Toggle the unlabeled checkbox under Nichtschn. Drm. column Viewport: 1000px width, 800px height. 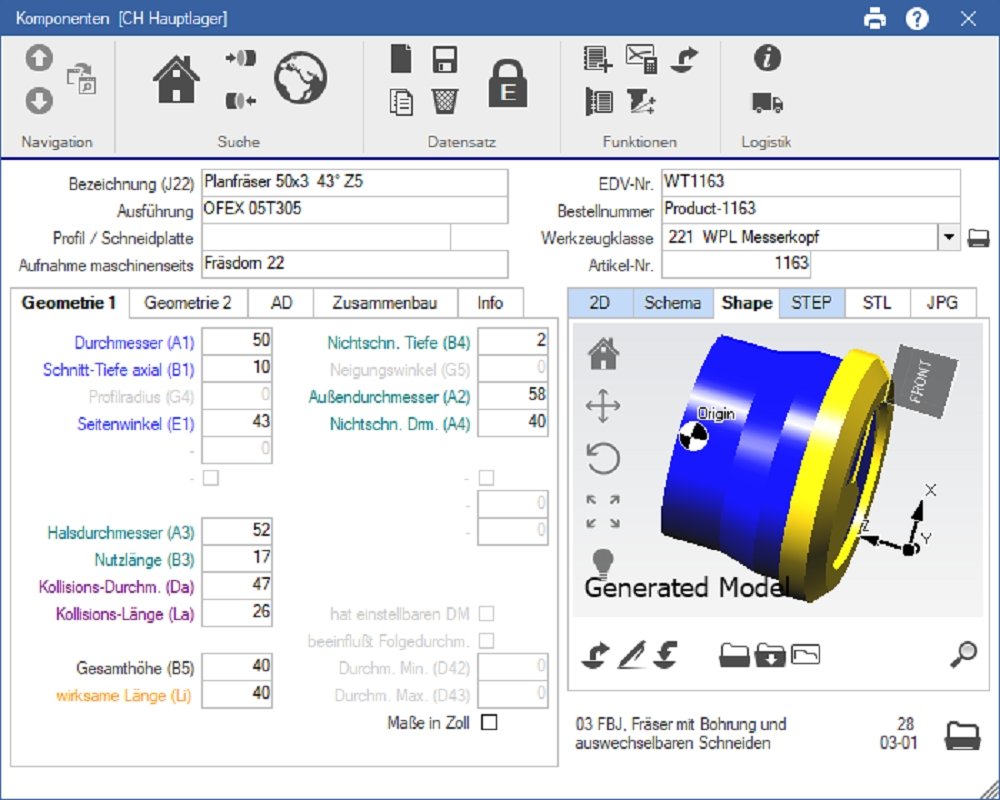tap(487, 478)
